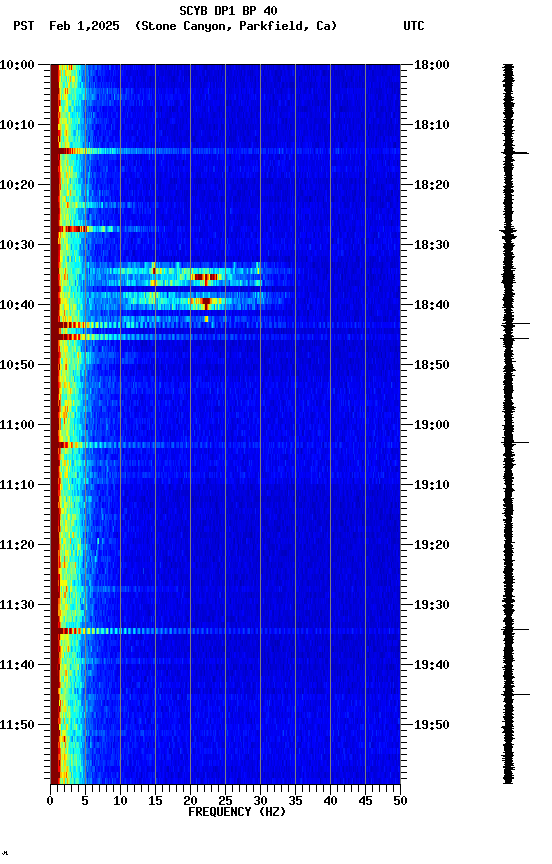552x864 pixels.
Task: Click the 10:30 PST time label
Action: click(x=17, y=245)
